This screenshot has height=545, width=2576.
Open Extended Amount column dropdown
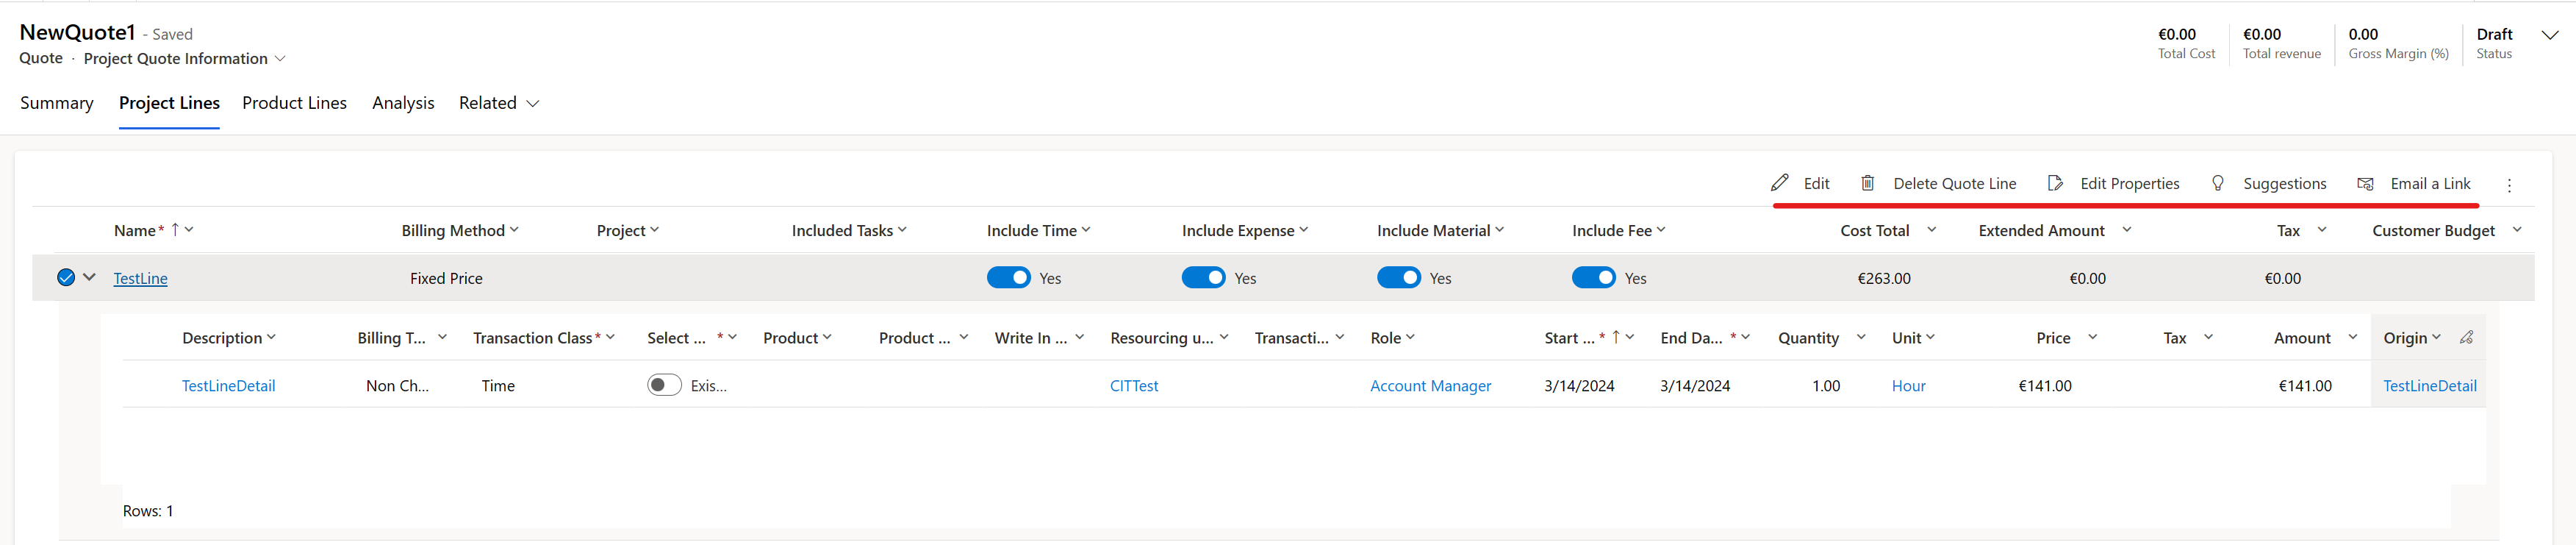click(2127, 230)
